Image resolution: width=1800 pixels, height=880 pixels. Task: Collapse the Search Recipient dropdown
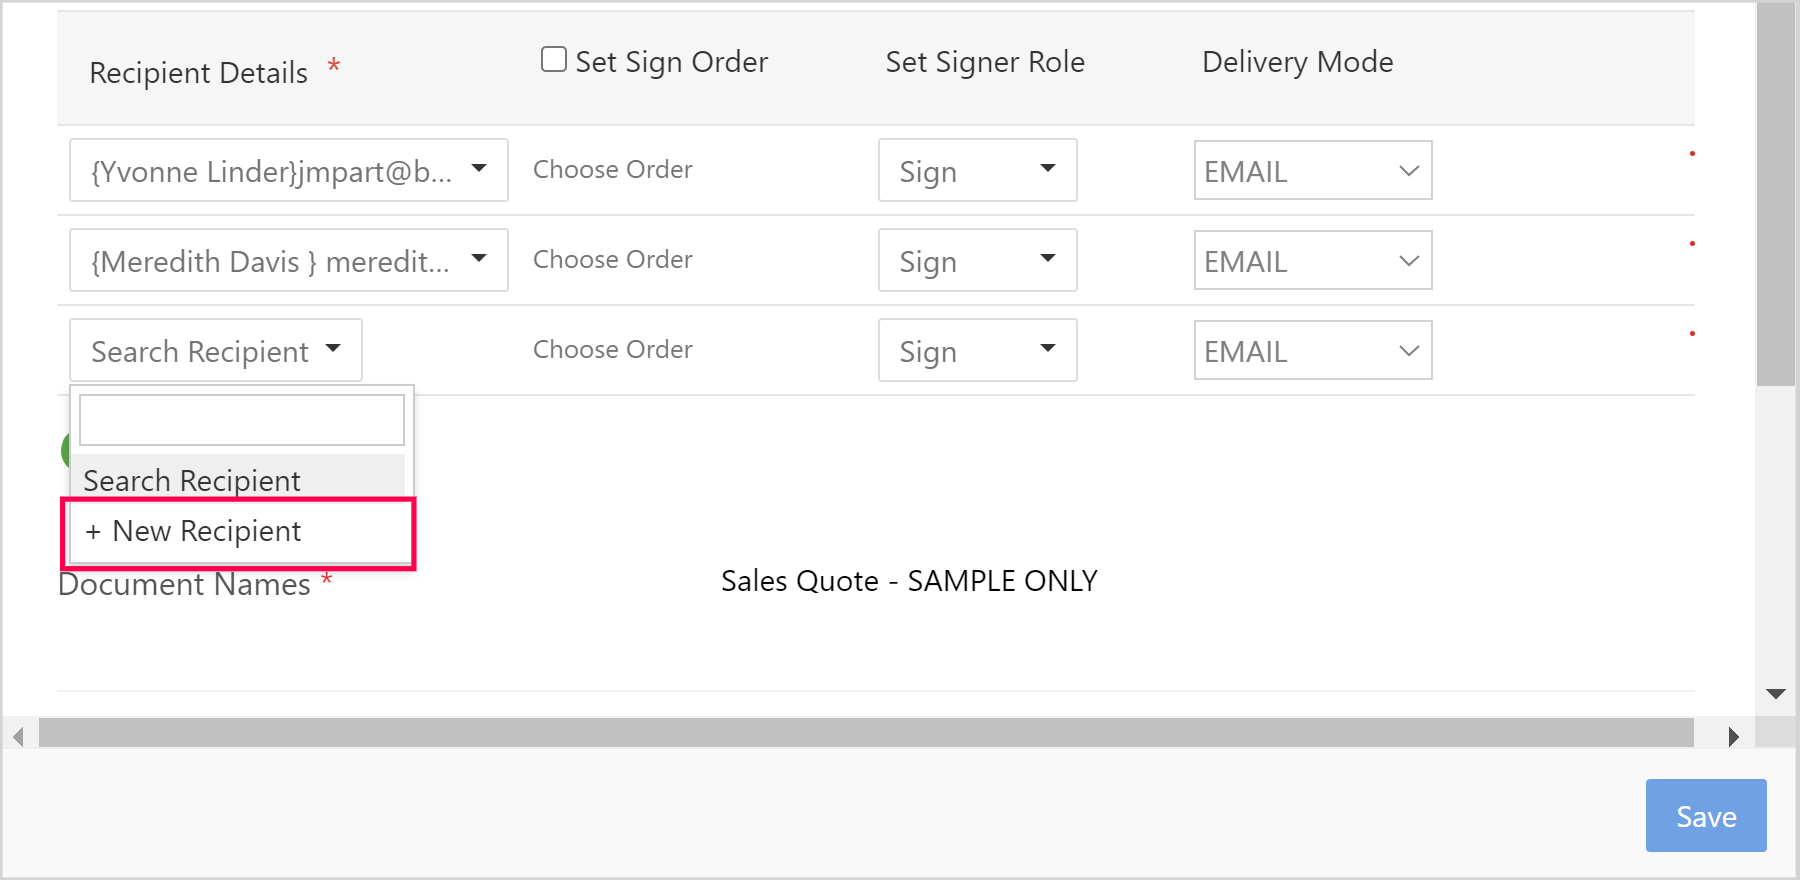tap(216, 351)
